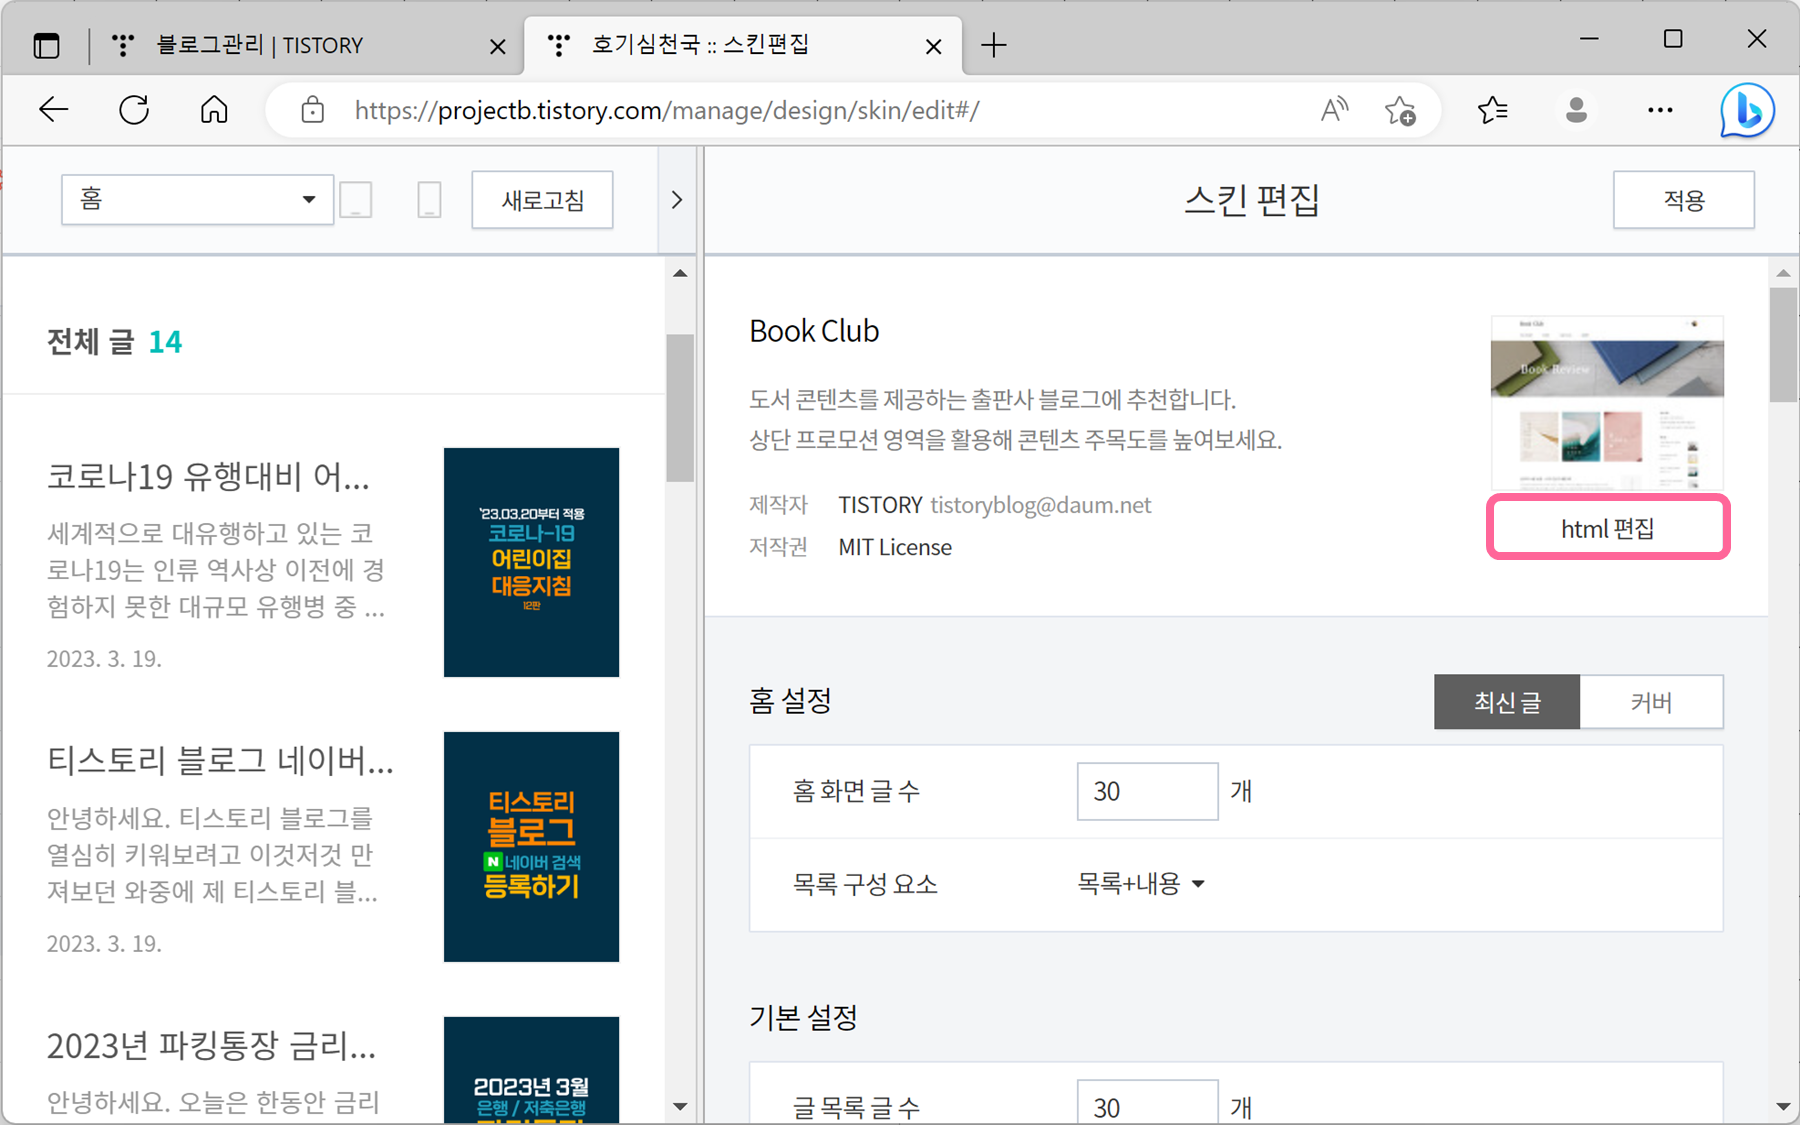
Task: Click the 새로고침 button
Action: [542, 200]
